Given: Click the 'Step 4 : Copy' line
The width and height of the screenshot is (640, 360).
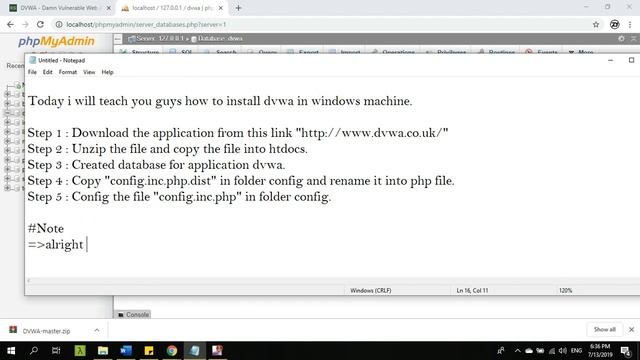Looking at the screenshot, I should click(241, 181).
